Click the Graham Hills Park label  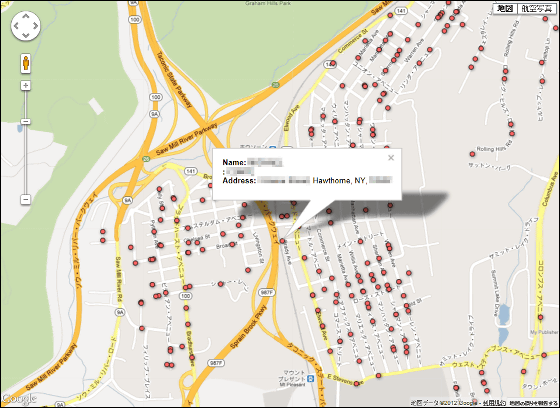[x=268, y=3]
